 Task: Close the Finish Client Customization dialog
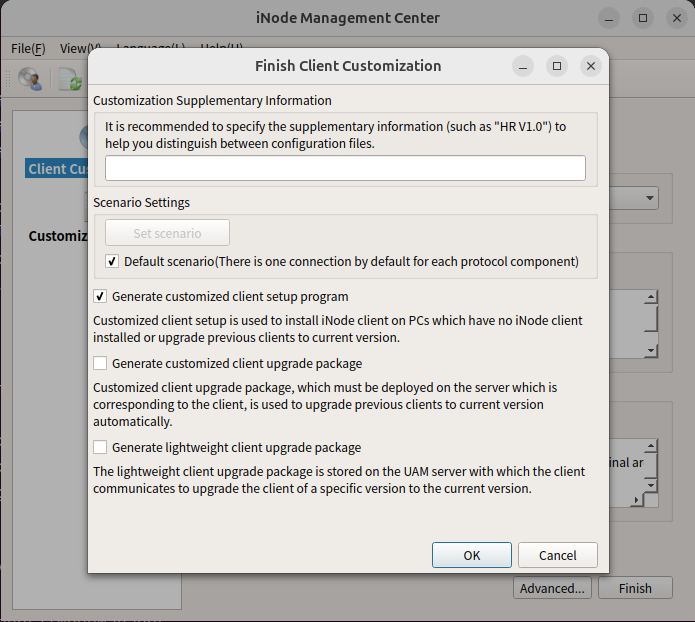coord(591,66)
